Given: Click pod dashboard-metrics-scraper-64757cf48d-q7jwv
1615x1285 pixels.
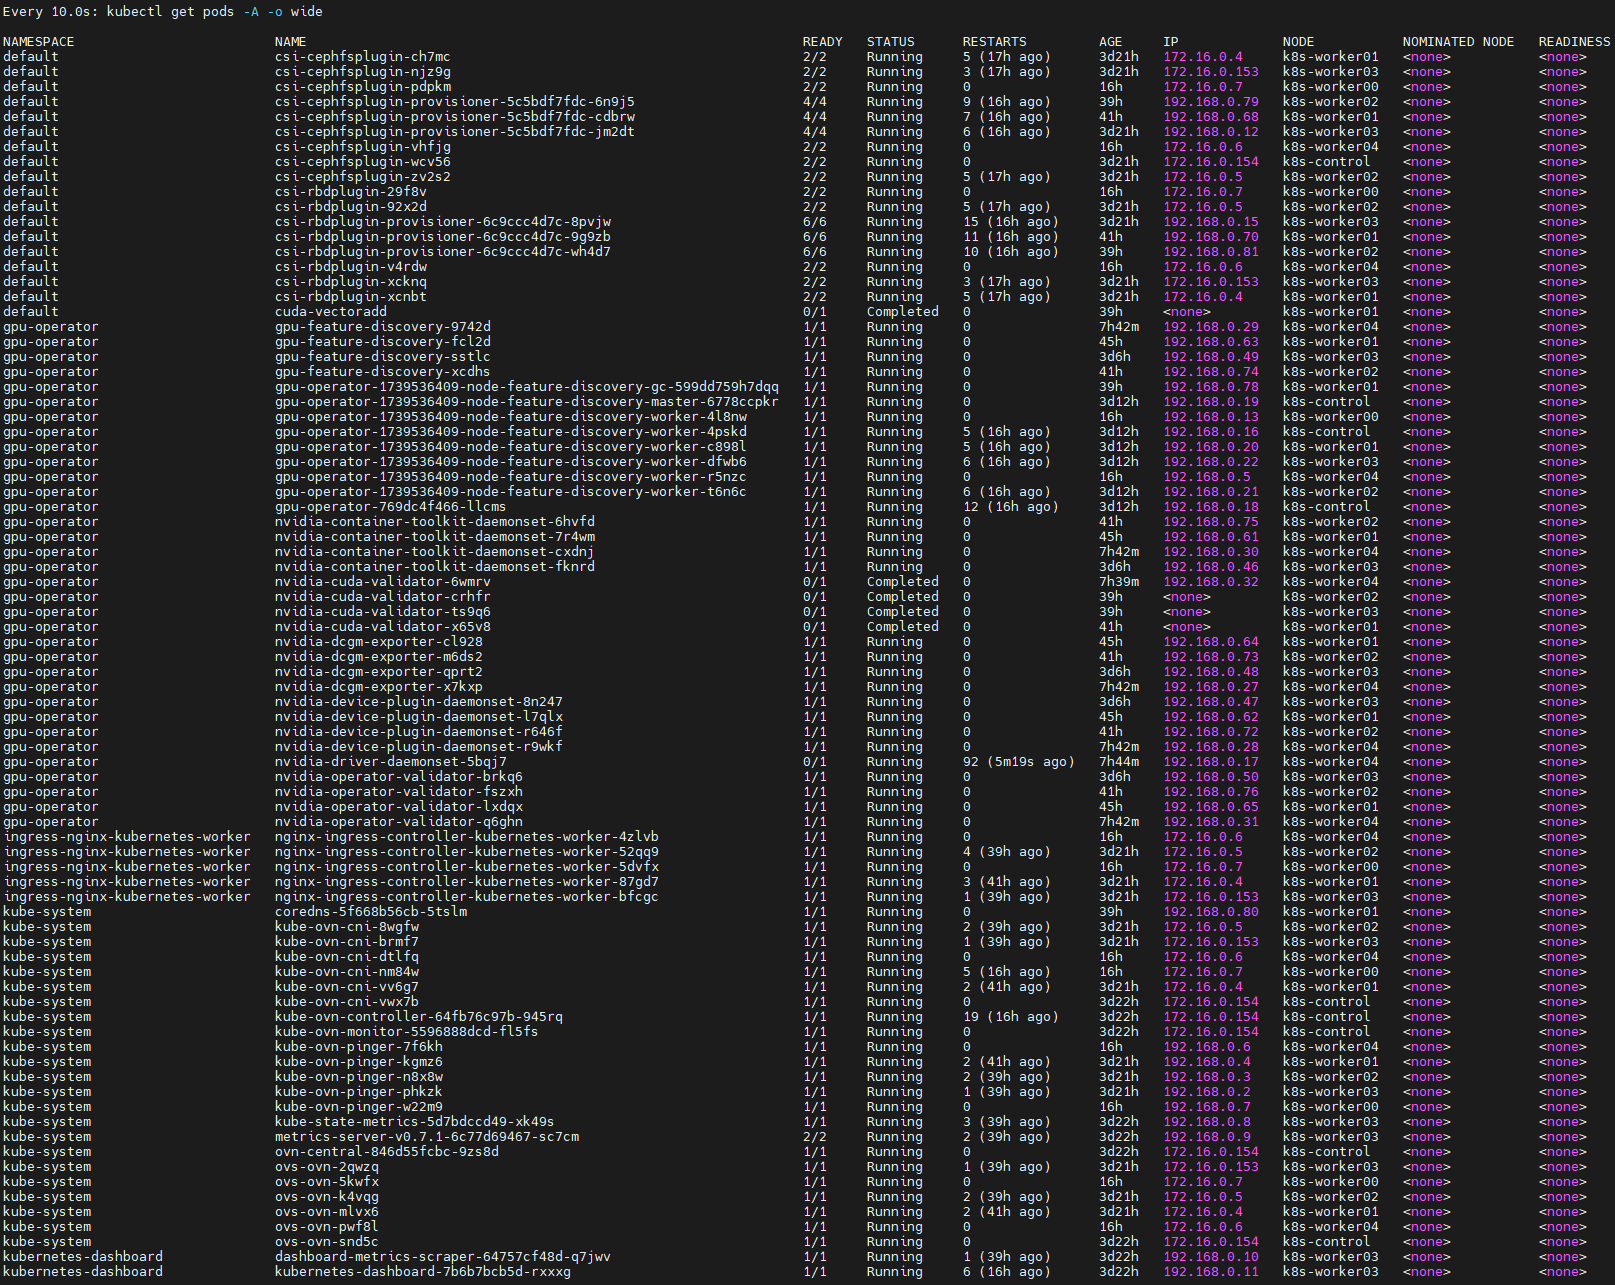Looking at the screenshot, I should tap(442, 1257).
